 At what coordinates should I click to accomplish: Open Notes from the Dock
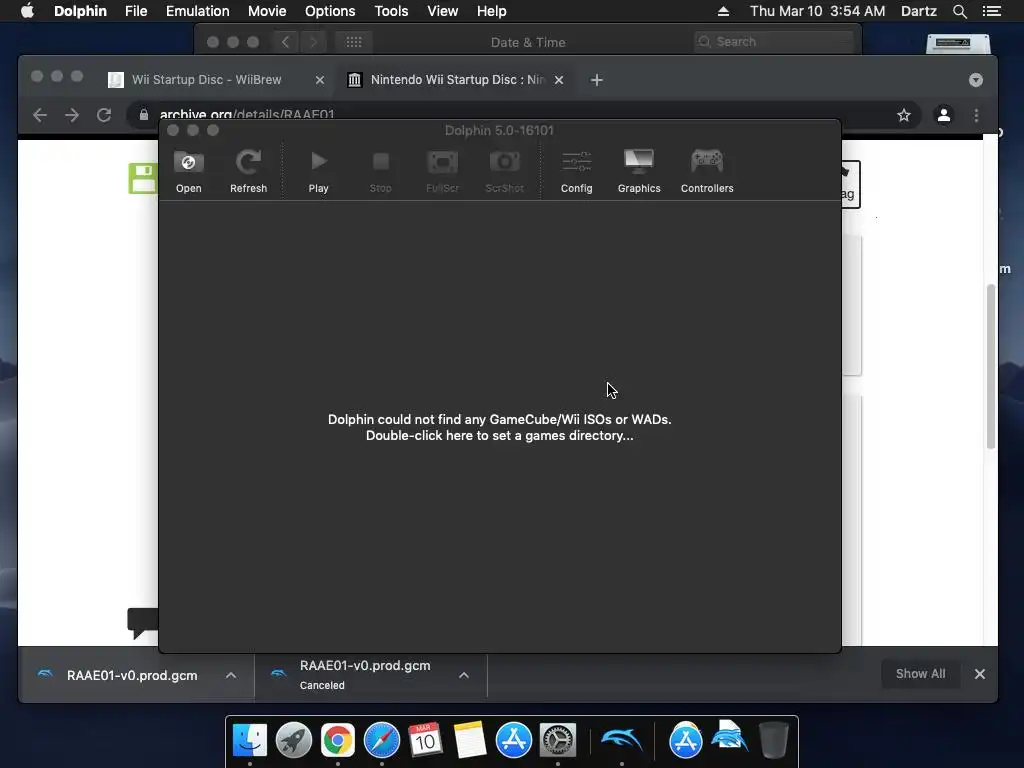(x=470, y=740)
